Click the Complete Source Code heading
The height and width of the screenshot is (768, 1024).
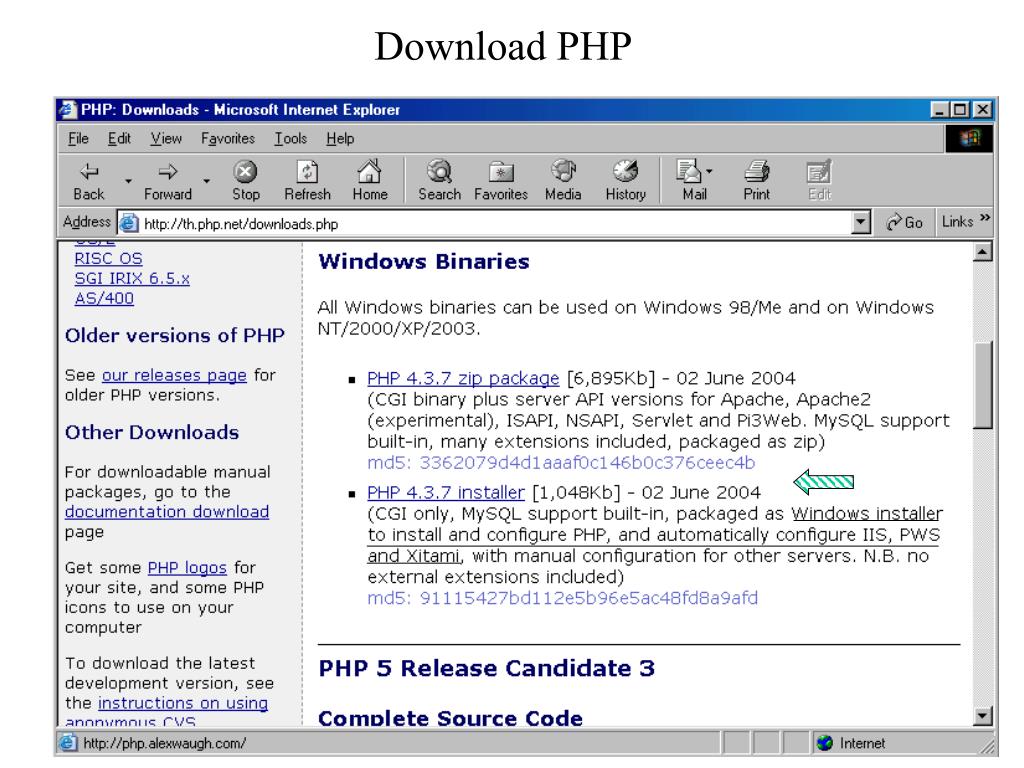click(x=450, y=718)
